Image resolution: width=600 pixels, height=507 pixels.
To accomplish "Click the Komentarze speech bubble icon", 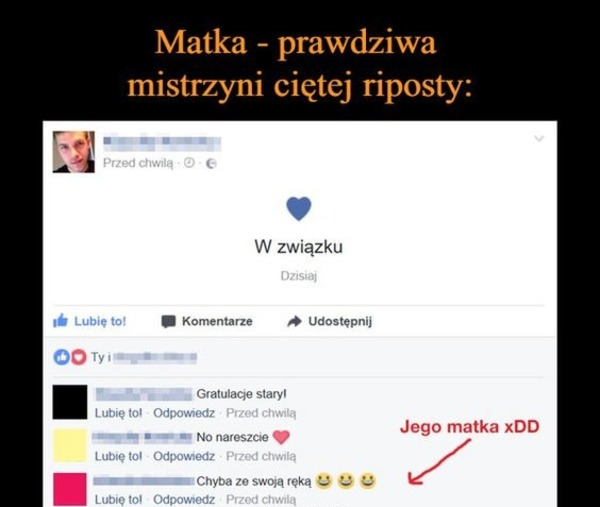I will (x=168, y=321).
